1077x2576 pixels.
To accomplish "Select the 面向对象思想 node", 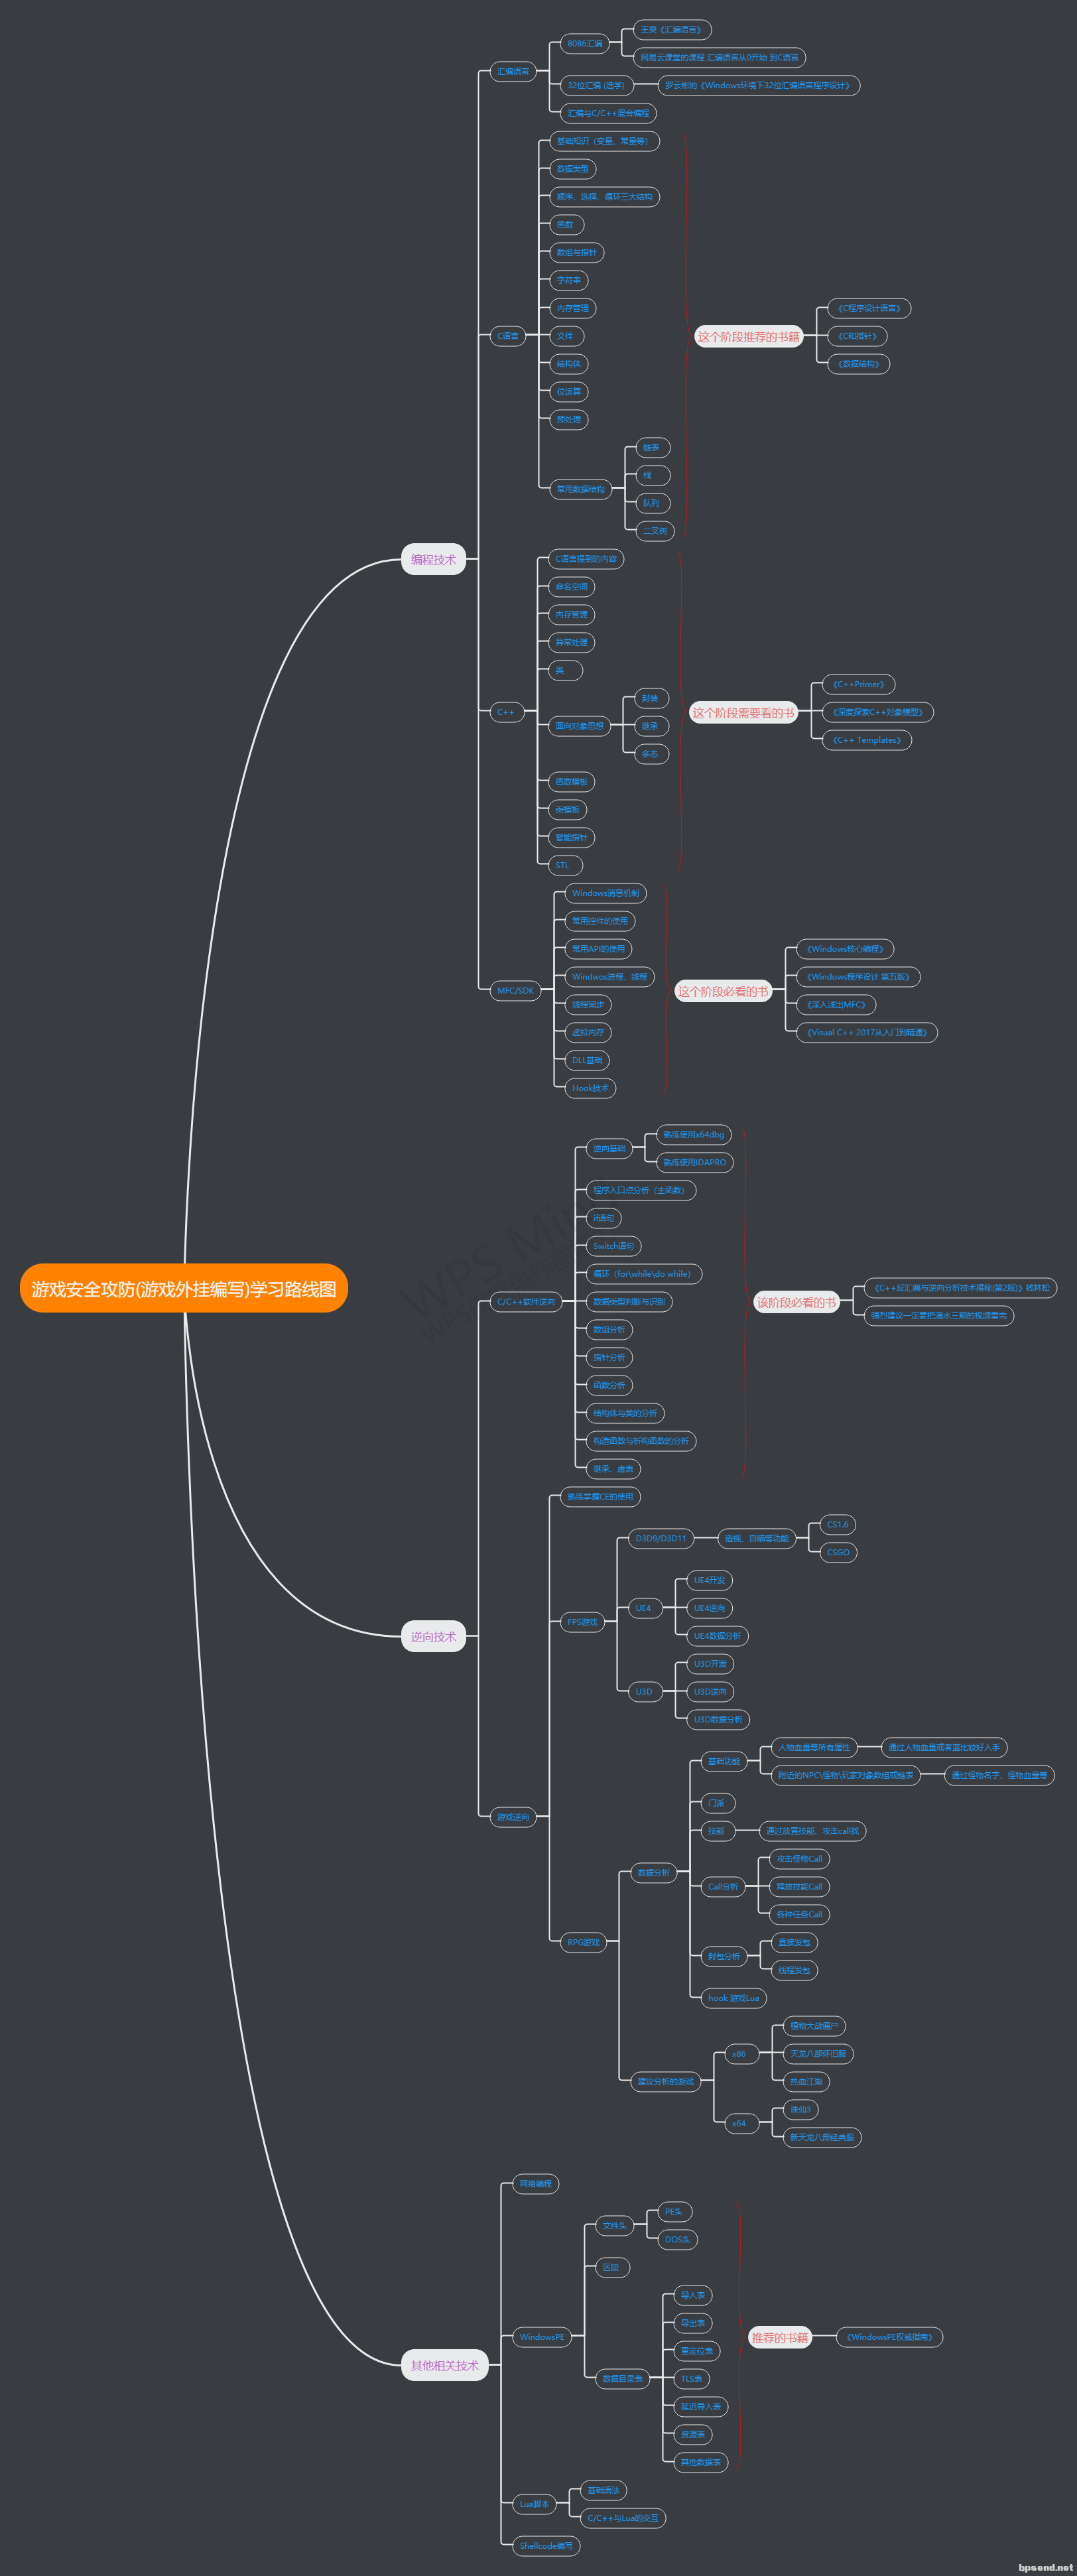I will coord(580,726).
